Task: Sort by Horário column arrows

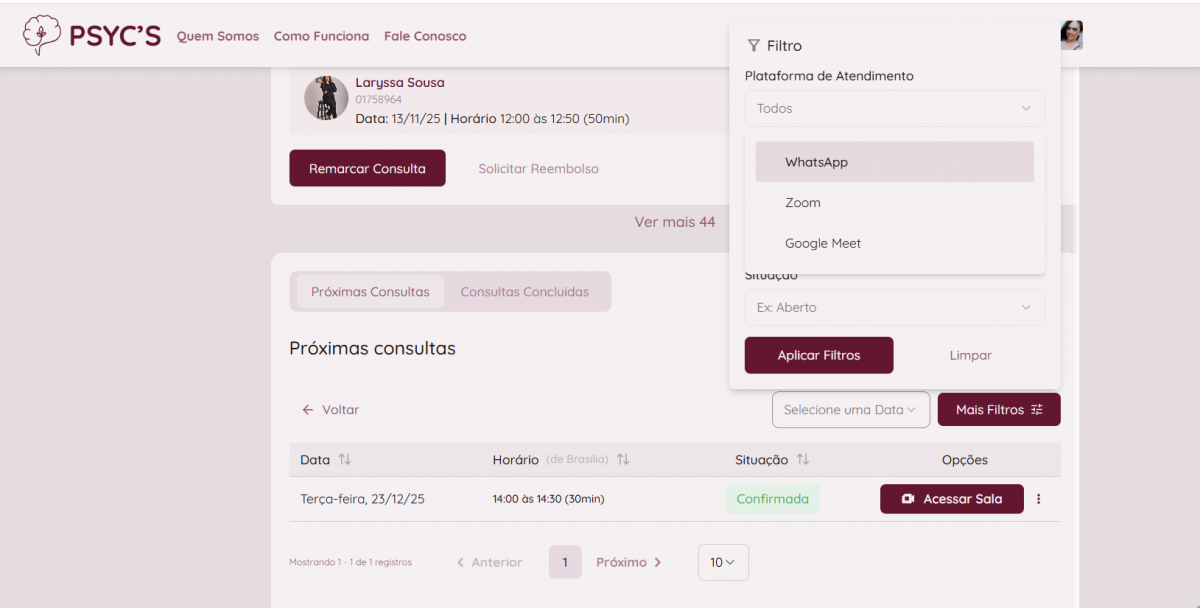Action: [623, 460]
